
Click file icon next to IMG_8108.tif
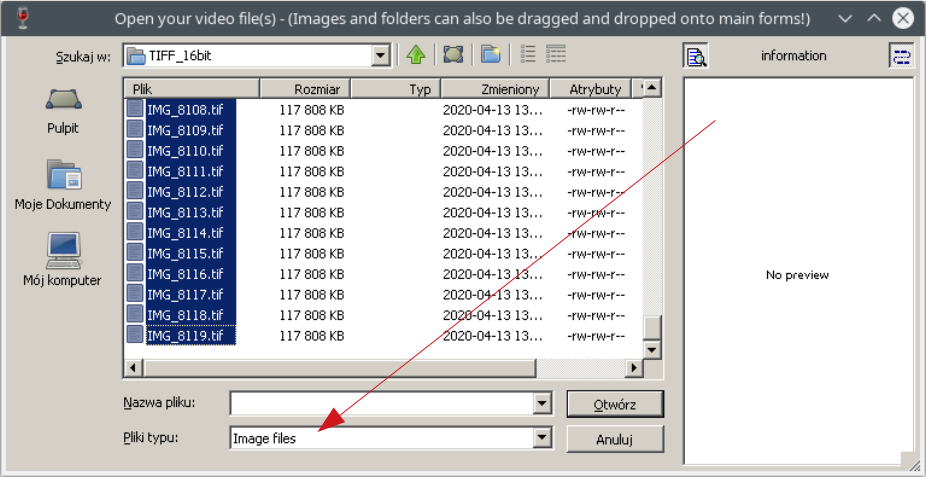point(135,109)
